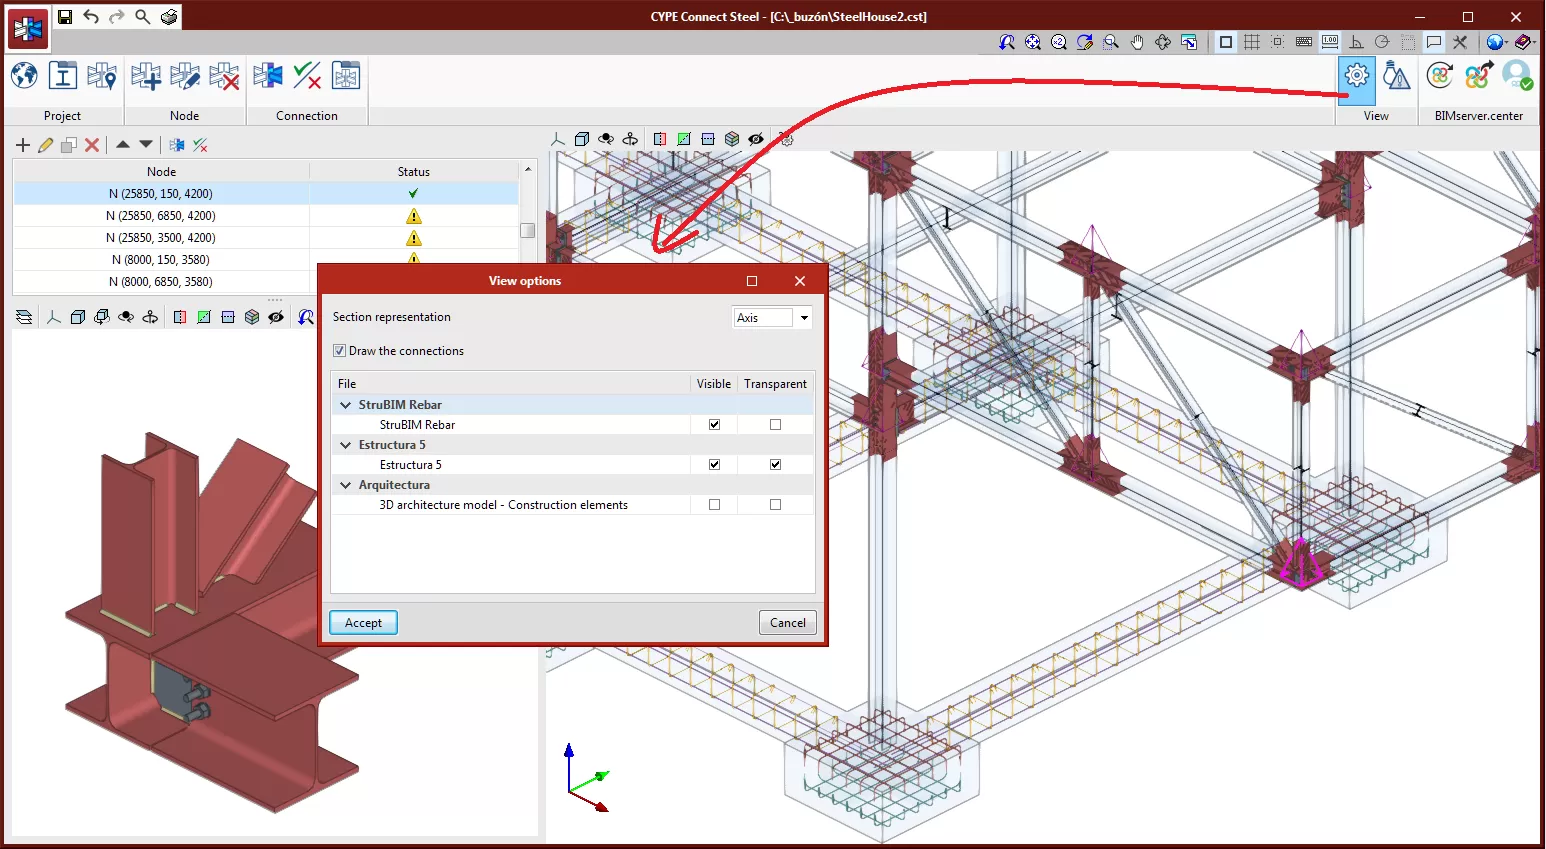Collapse the StruBIM Rebar group
Viewport: 1546px width, 849px height.
click(346, 405)
